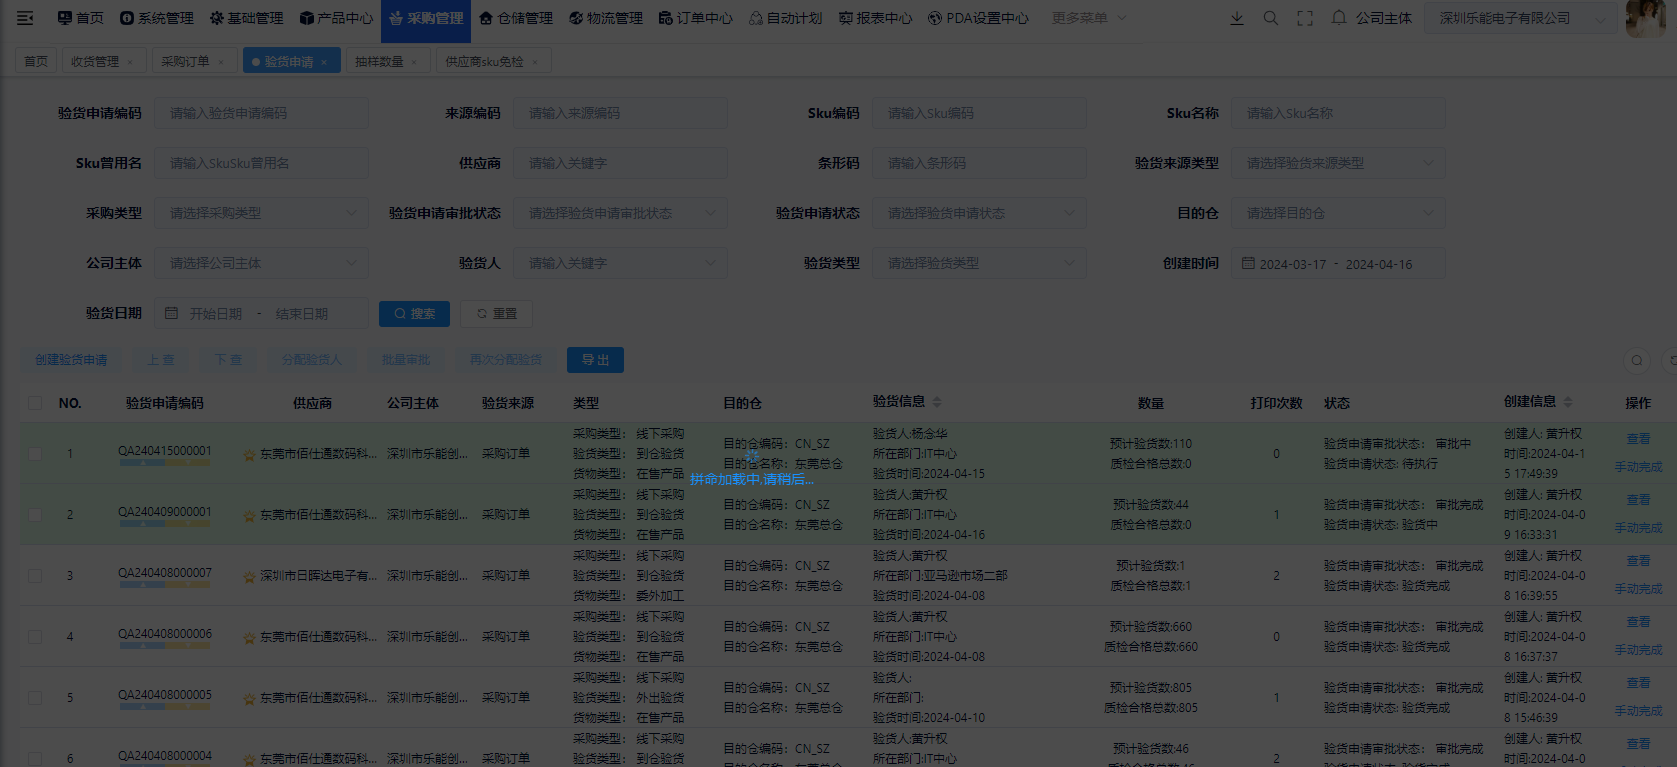Sort by 创建信息 column arrows
The width and height of the screenshot is (1677, 767).
pyautogui.click(x=1568, y=402)
